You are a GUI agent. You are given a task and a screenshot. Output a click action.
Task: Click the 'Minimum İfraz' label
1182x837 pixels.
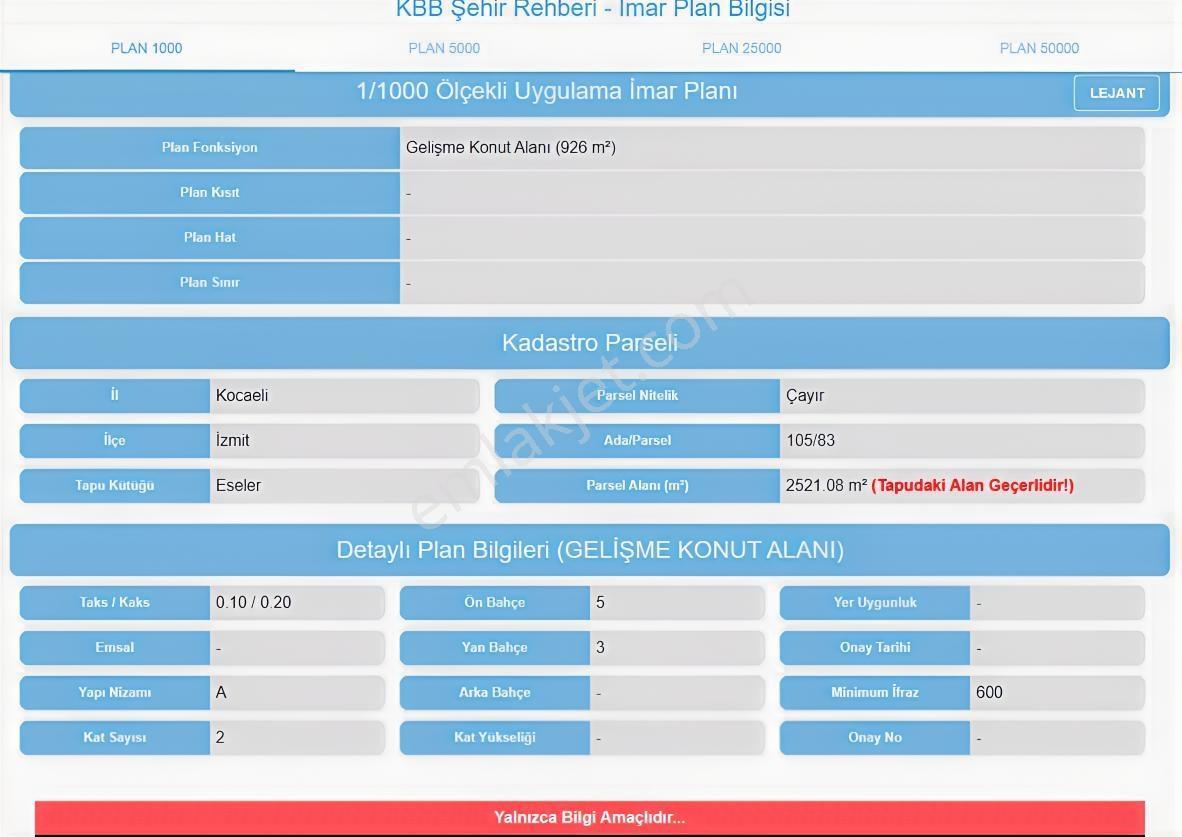pos(874,692)
